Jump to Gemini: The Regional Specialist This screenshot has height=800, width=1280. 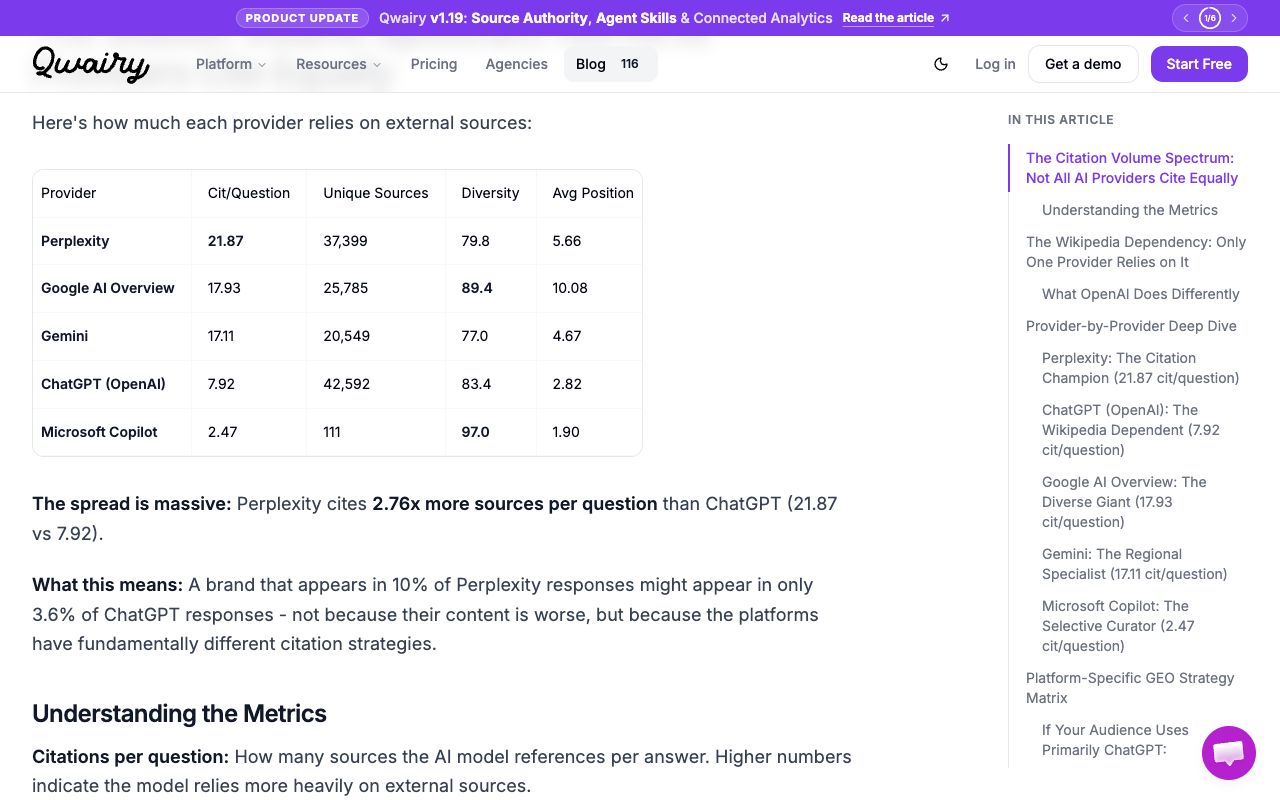(x=1134, y=564)
